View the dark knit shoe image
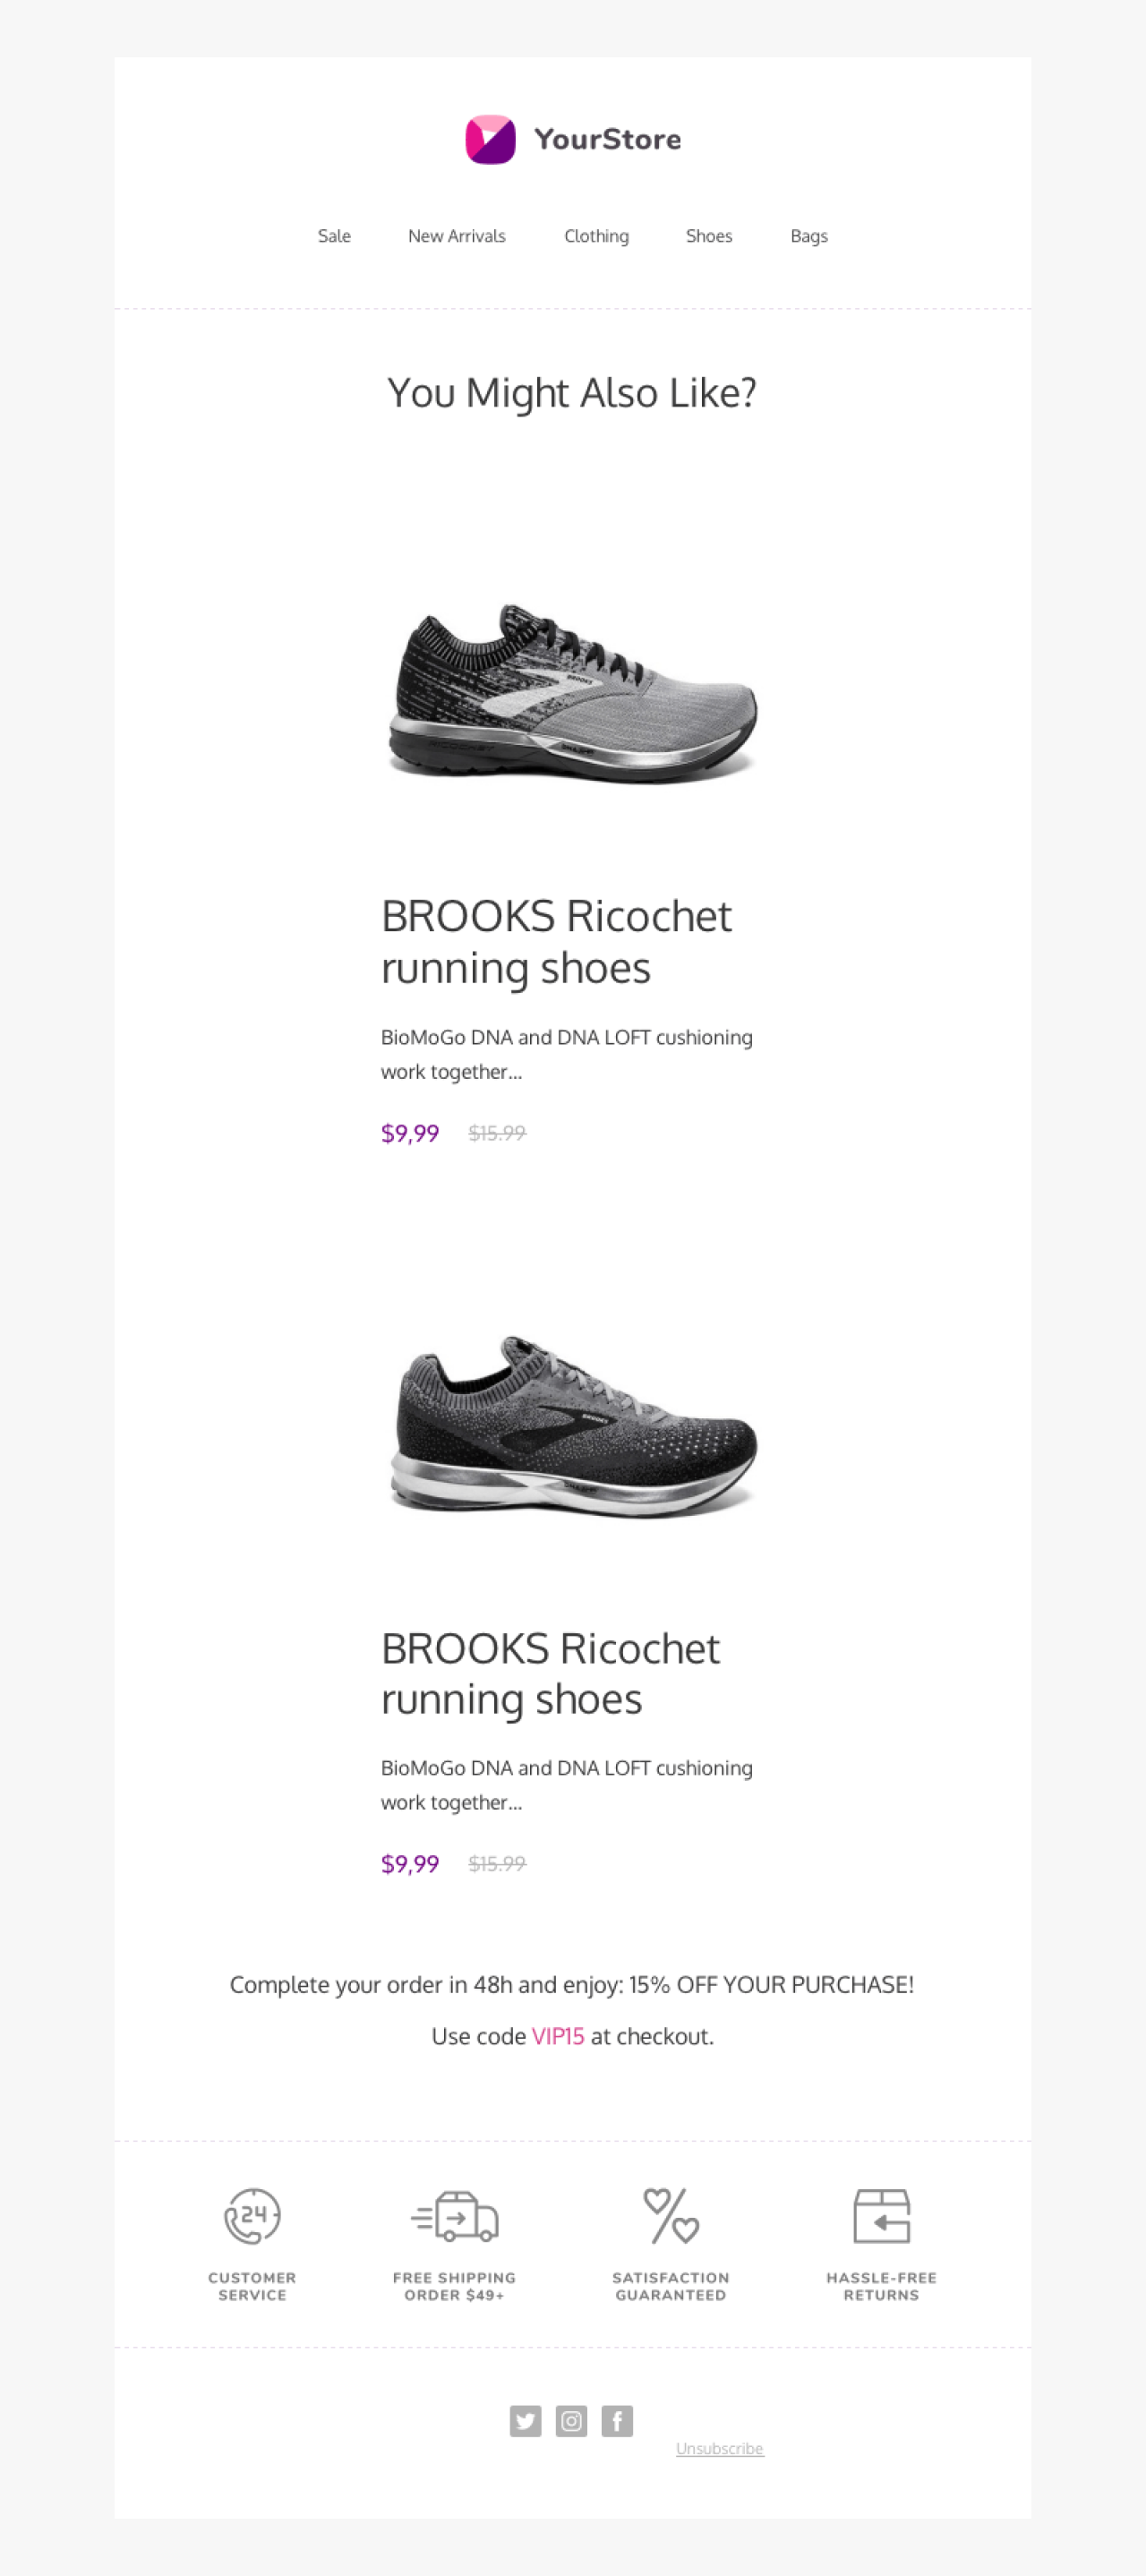This screenshot has width=1146, height=2576. coord(573,1425)
